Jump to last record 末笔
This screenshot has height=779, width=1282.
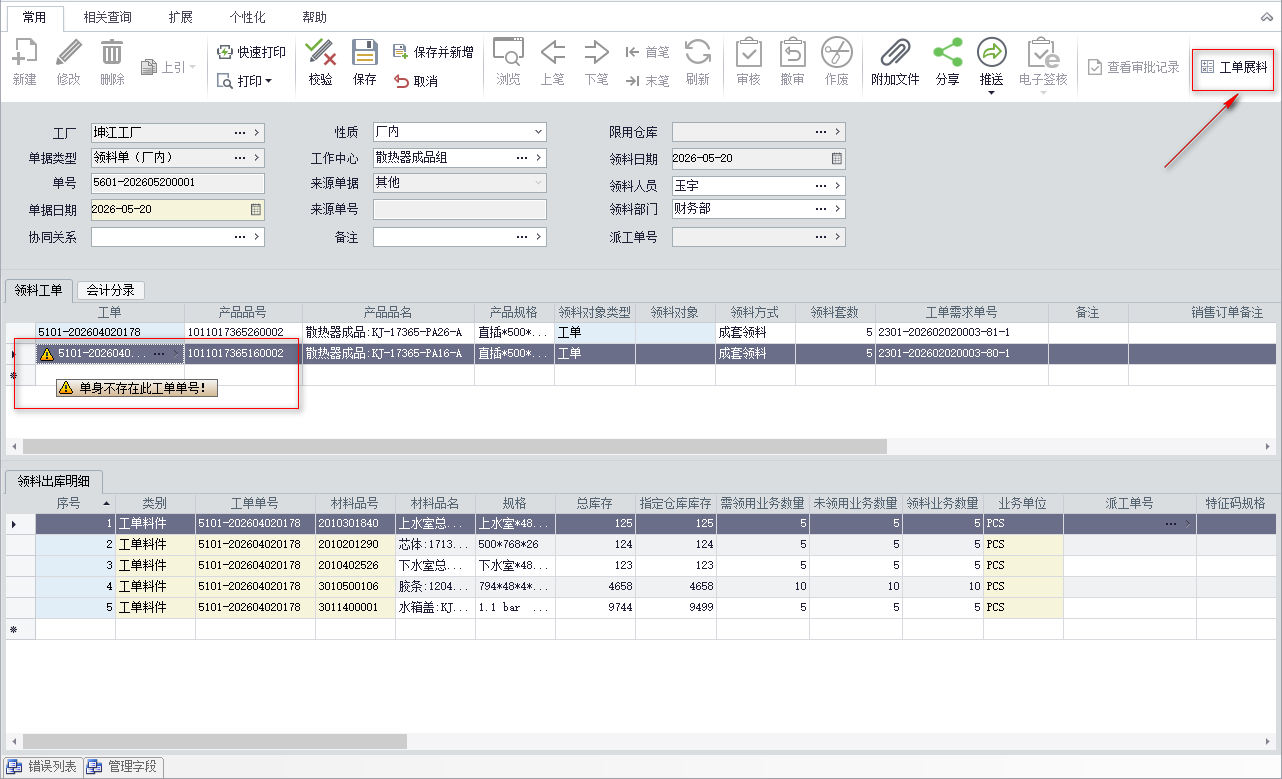point(647,81)
